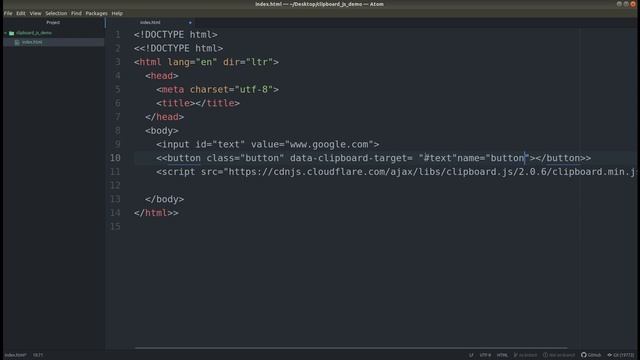Collapse the clipboard_js_demo folder arrow

pos(6,33)
